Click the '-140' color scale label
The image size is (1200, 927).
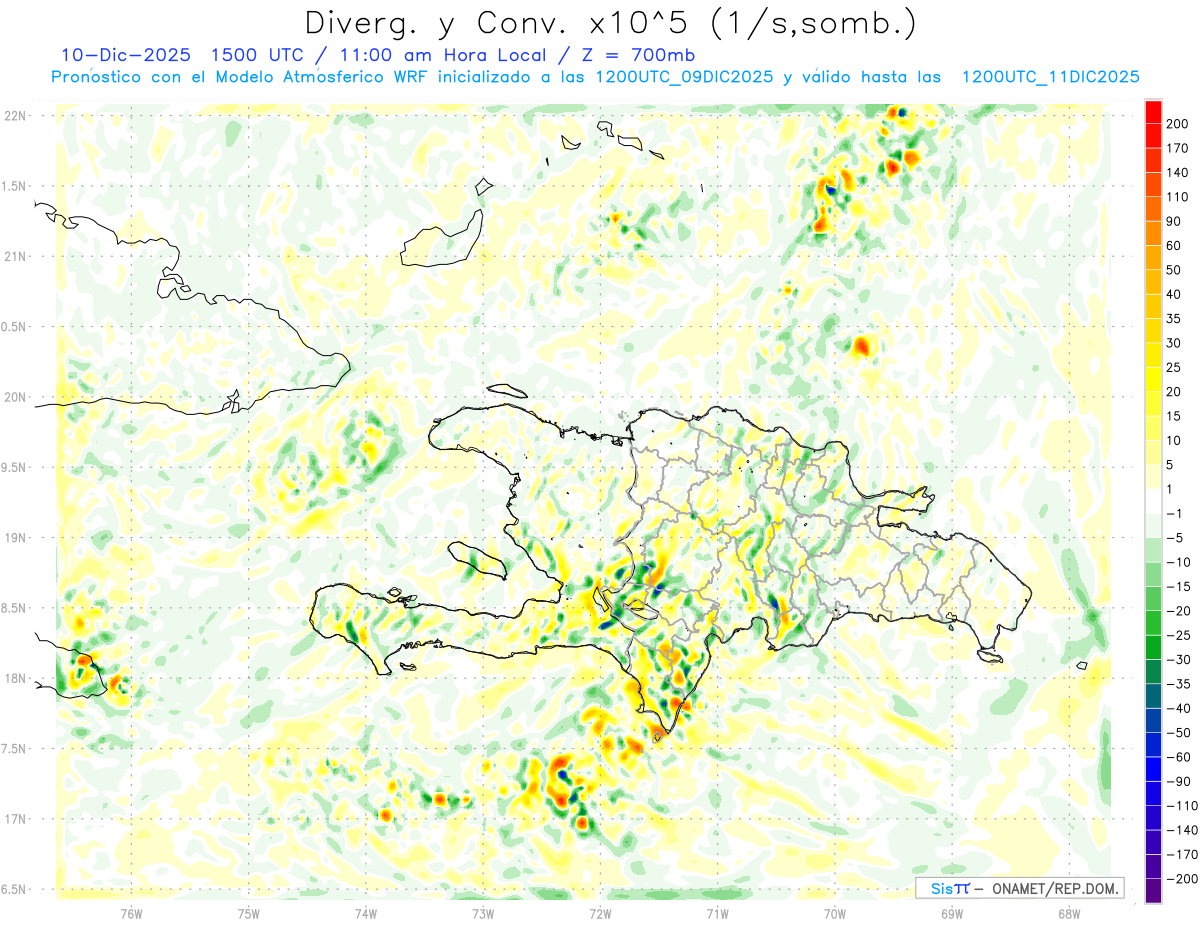click(1181, 830)
